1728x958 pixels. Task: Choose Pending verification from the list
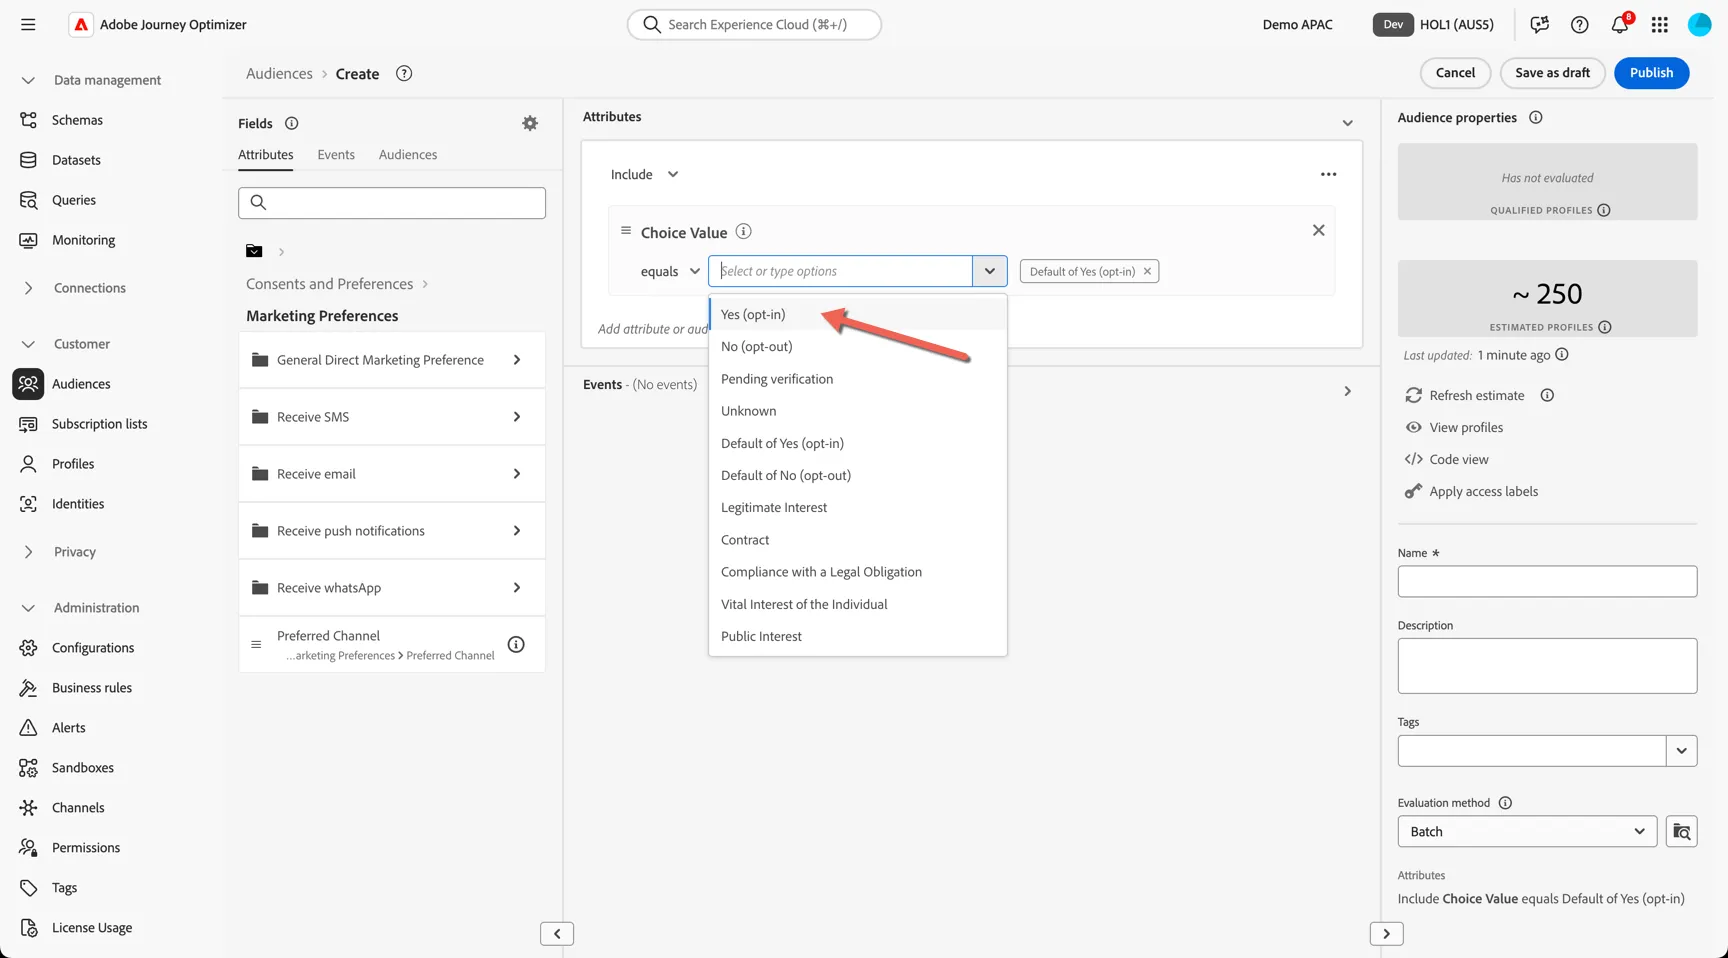[x=858, y=379]
